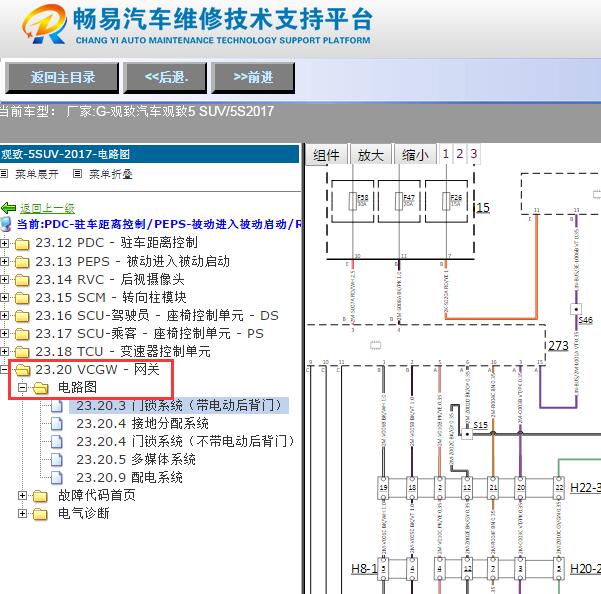Click document icon of 23.20.5 多媒体系统

point(57,459)
